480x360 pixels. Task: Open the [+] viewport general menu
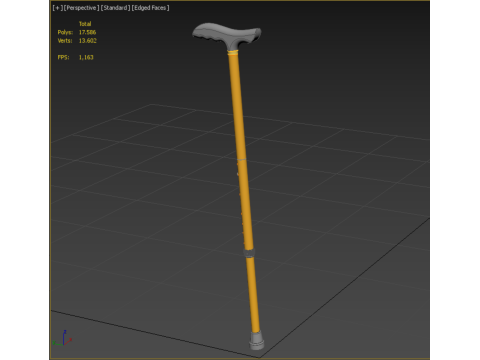[57, 8]
